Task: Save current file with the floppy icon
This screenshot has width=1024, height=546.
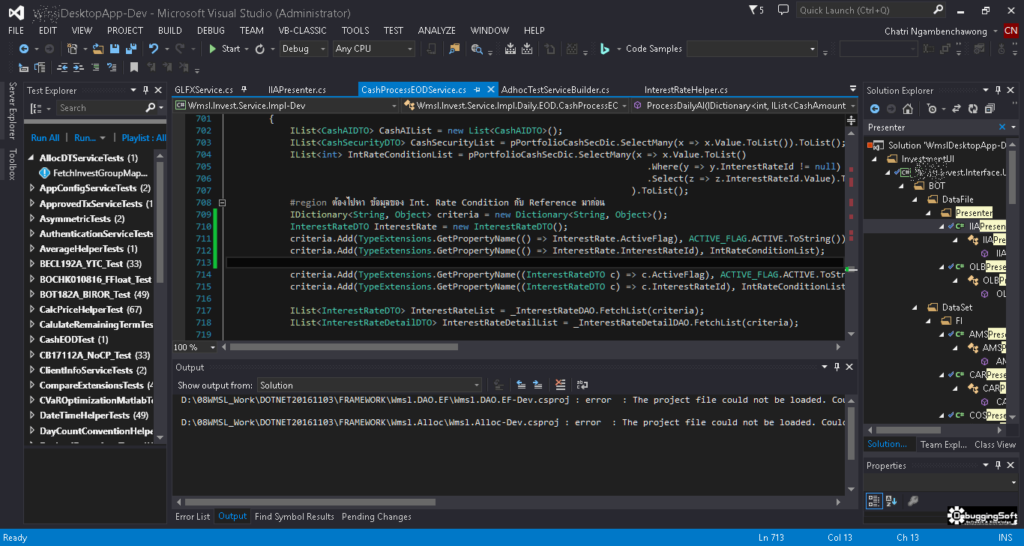Action: click(x=114, y=49)
